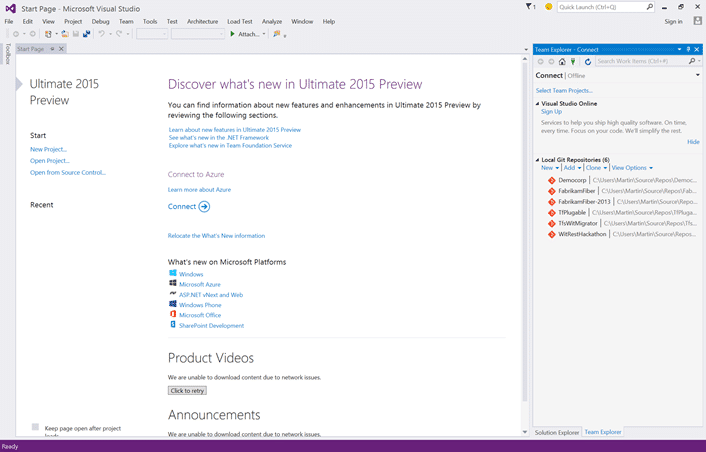Image resolution: width=706 pixels, height=452 pixels.
Task: Click the Open File toolbar icon
Action: pos(65,34)
